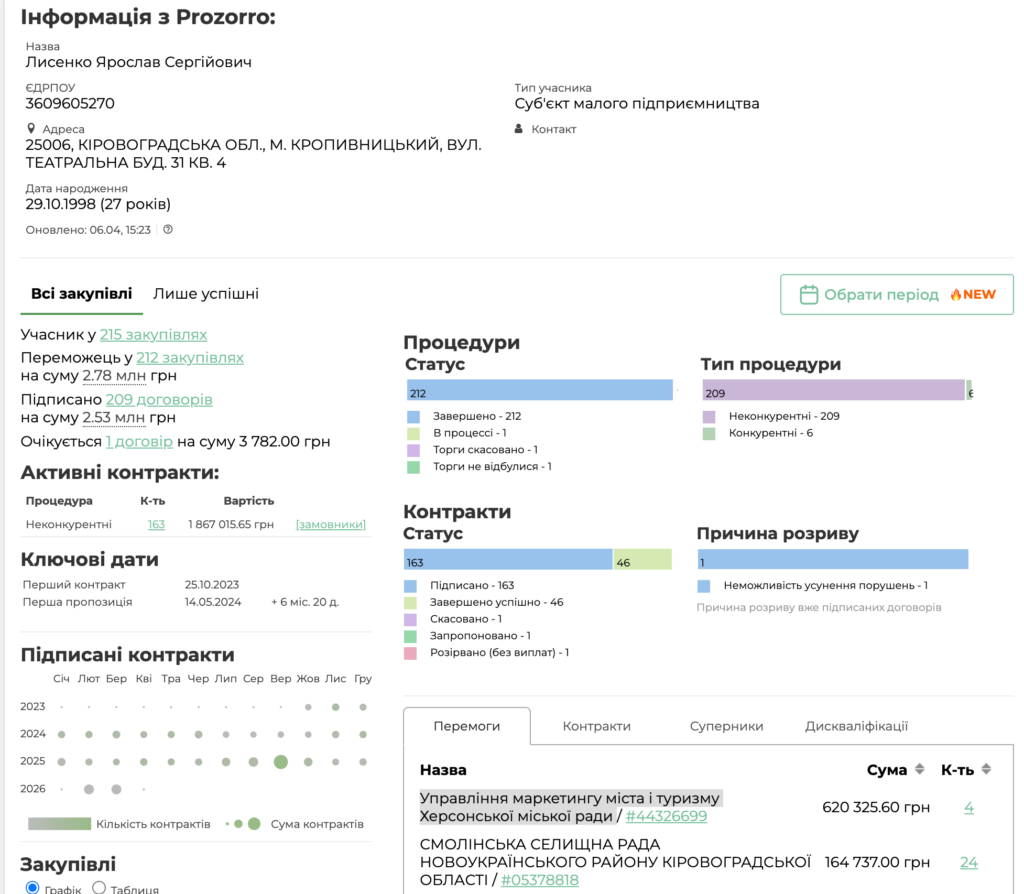Click the contact person icon

[519, 129]
